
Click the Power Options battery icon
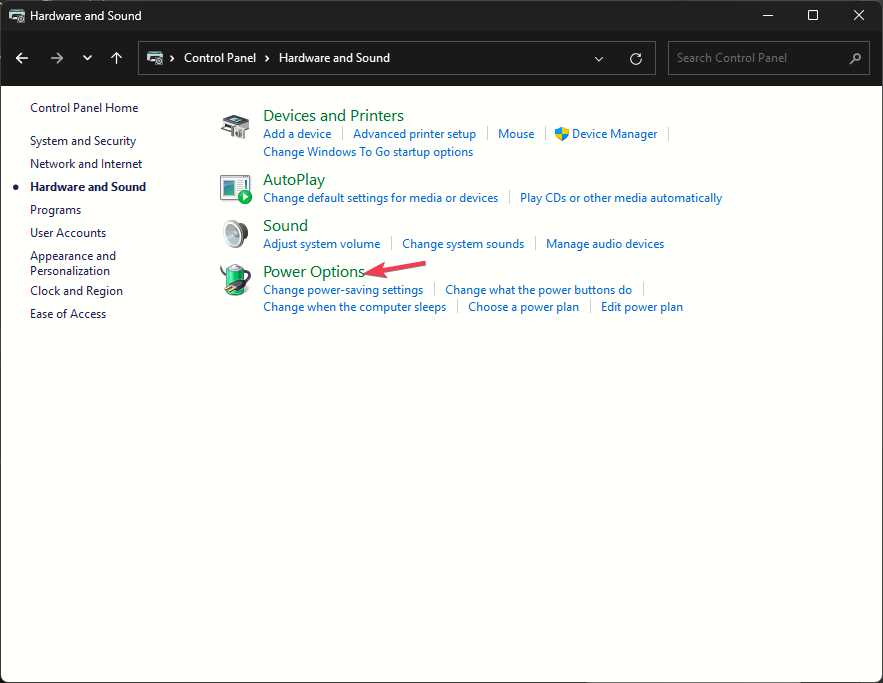coord(234,279)
